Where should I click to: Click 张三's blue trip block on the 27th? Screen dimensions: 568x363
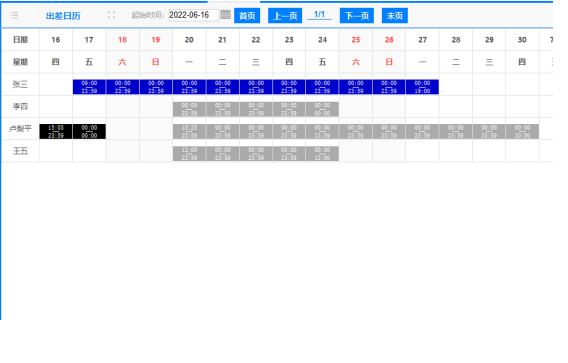[x=422, y=87]
